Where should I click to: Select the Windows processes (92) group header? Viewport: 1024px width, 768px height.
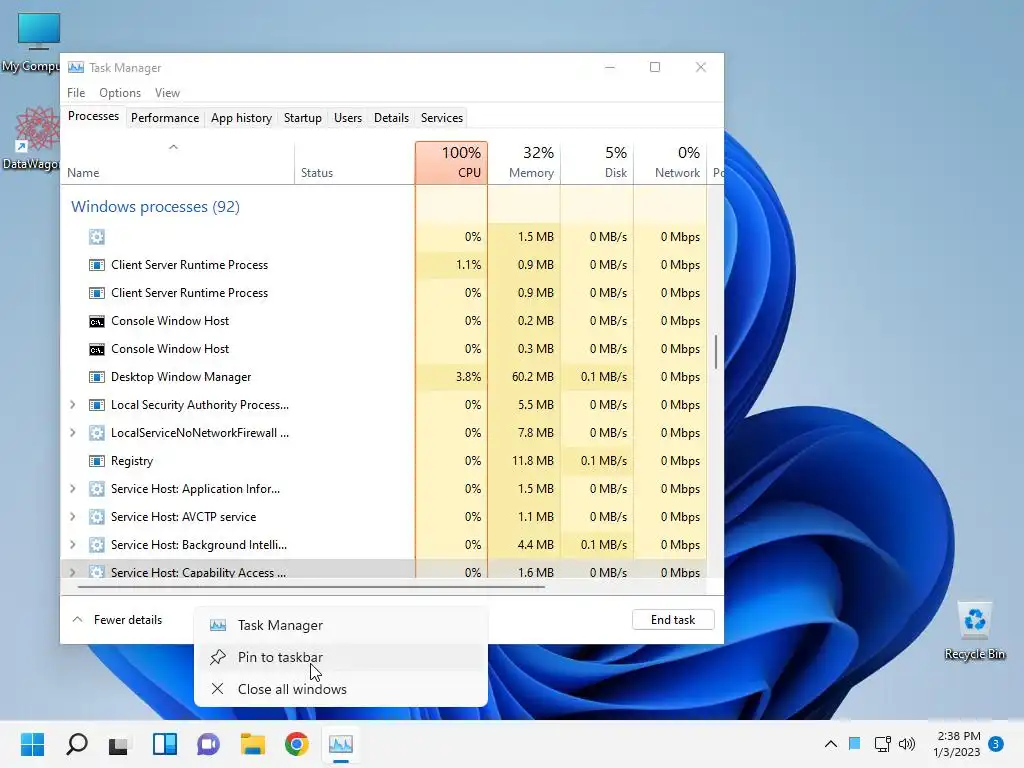click(155, 206)
